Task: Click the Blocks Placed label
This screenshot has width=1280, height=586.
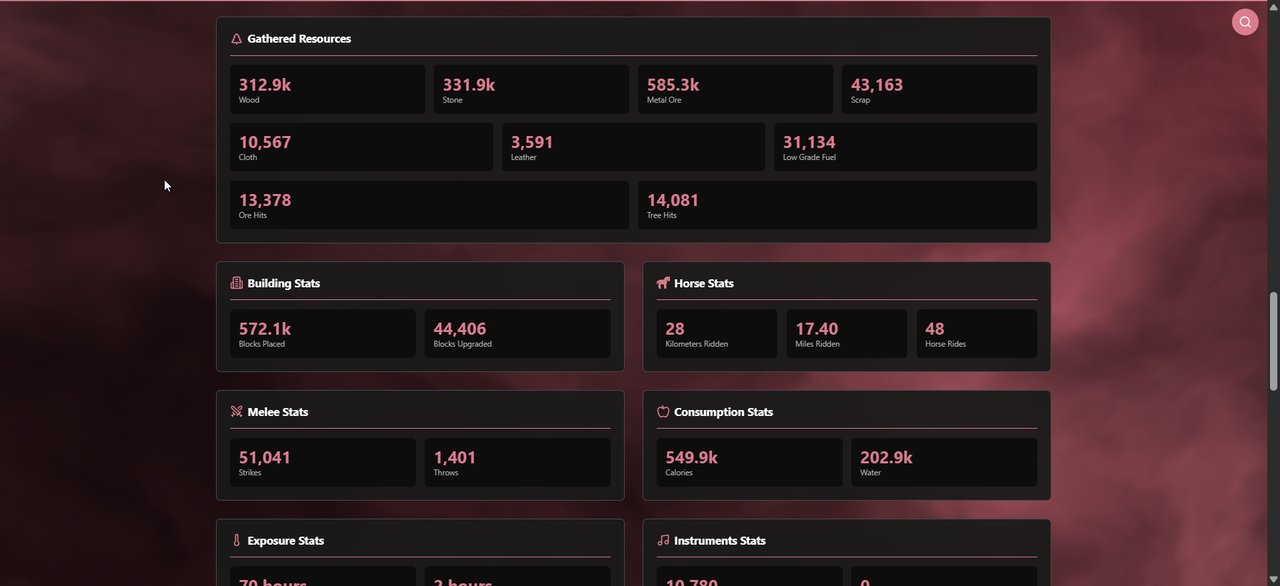Action: click(x=262, y=344)
